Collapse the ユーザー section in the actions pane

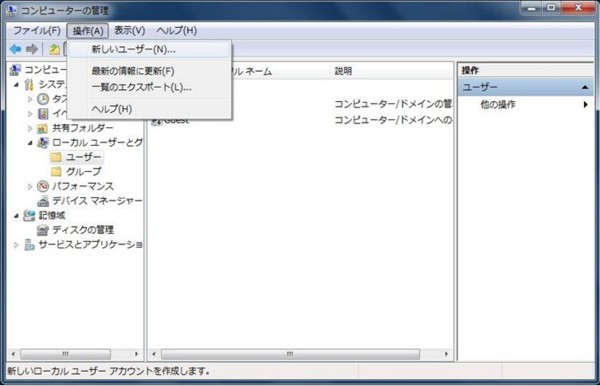click(x=585, y=87)
